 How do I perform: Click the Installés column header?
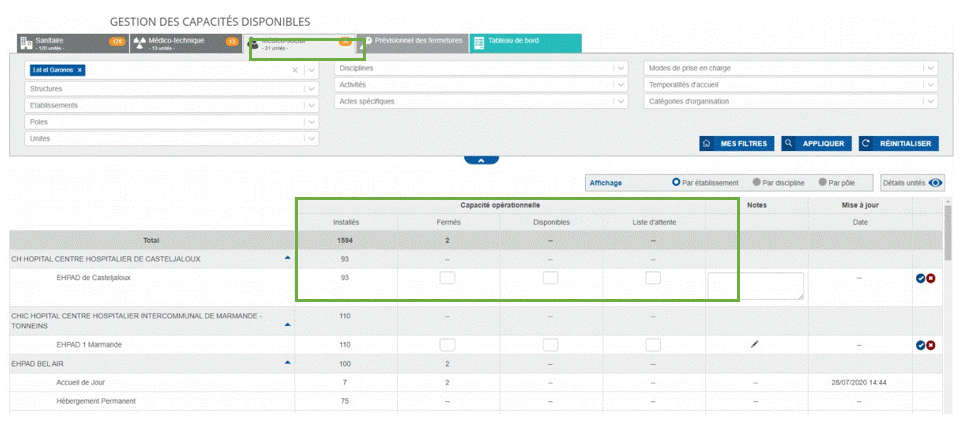click(345, 222)
